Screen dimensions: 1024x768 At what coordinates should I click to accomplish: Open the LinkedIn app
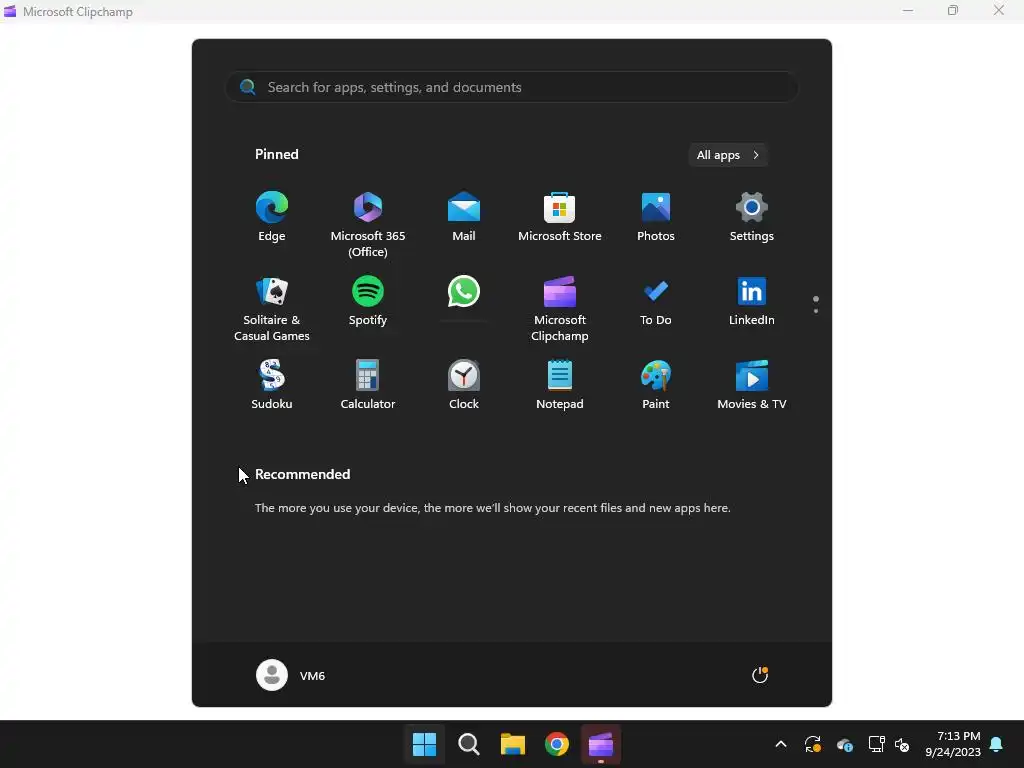click(752, 302)
